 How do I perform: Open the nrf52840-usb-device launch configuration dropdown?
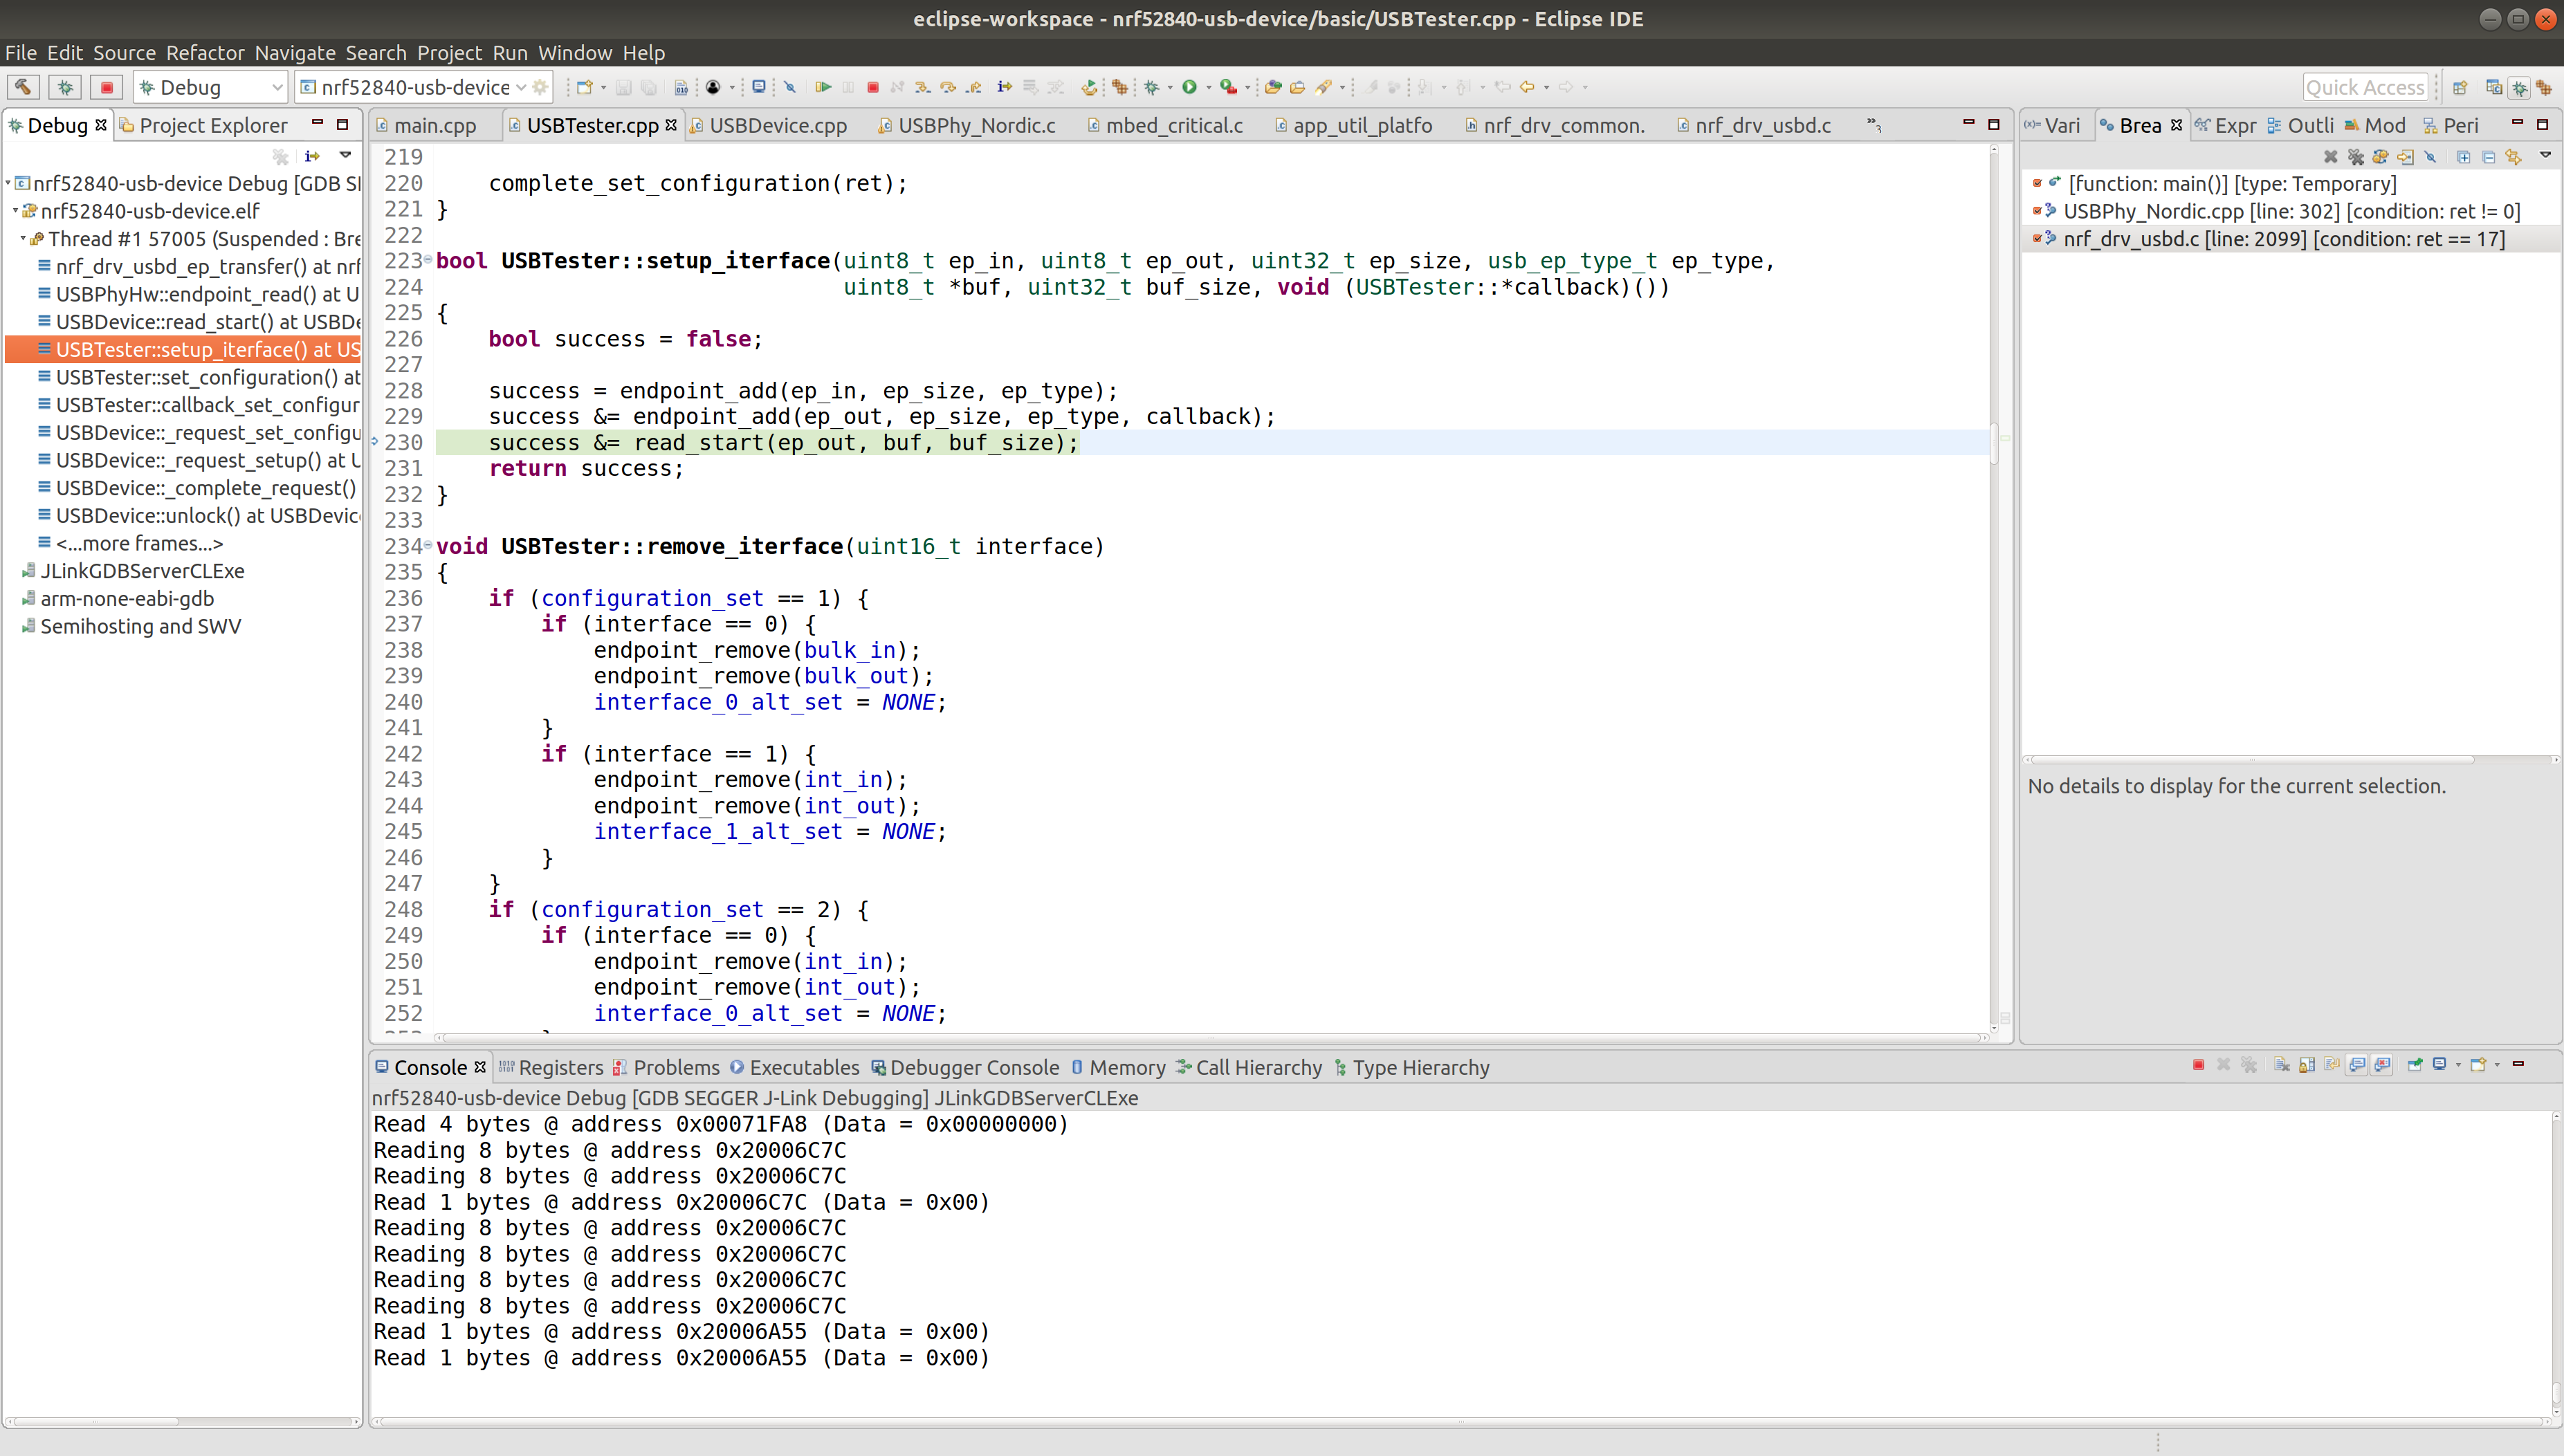tap(521, 87)
